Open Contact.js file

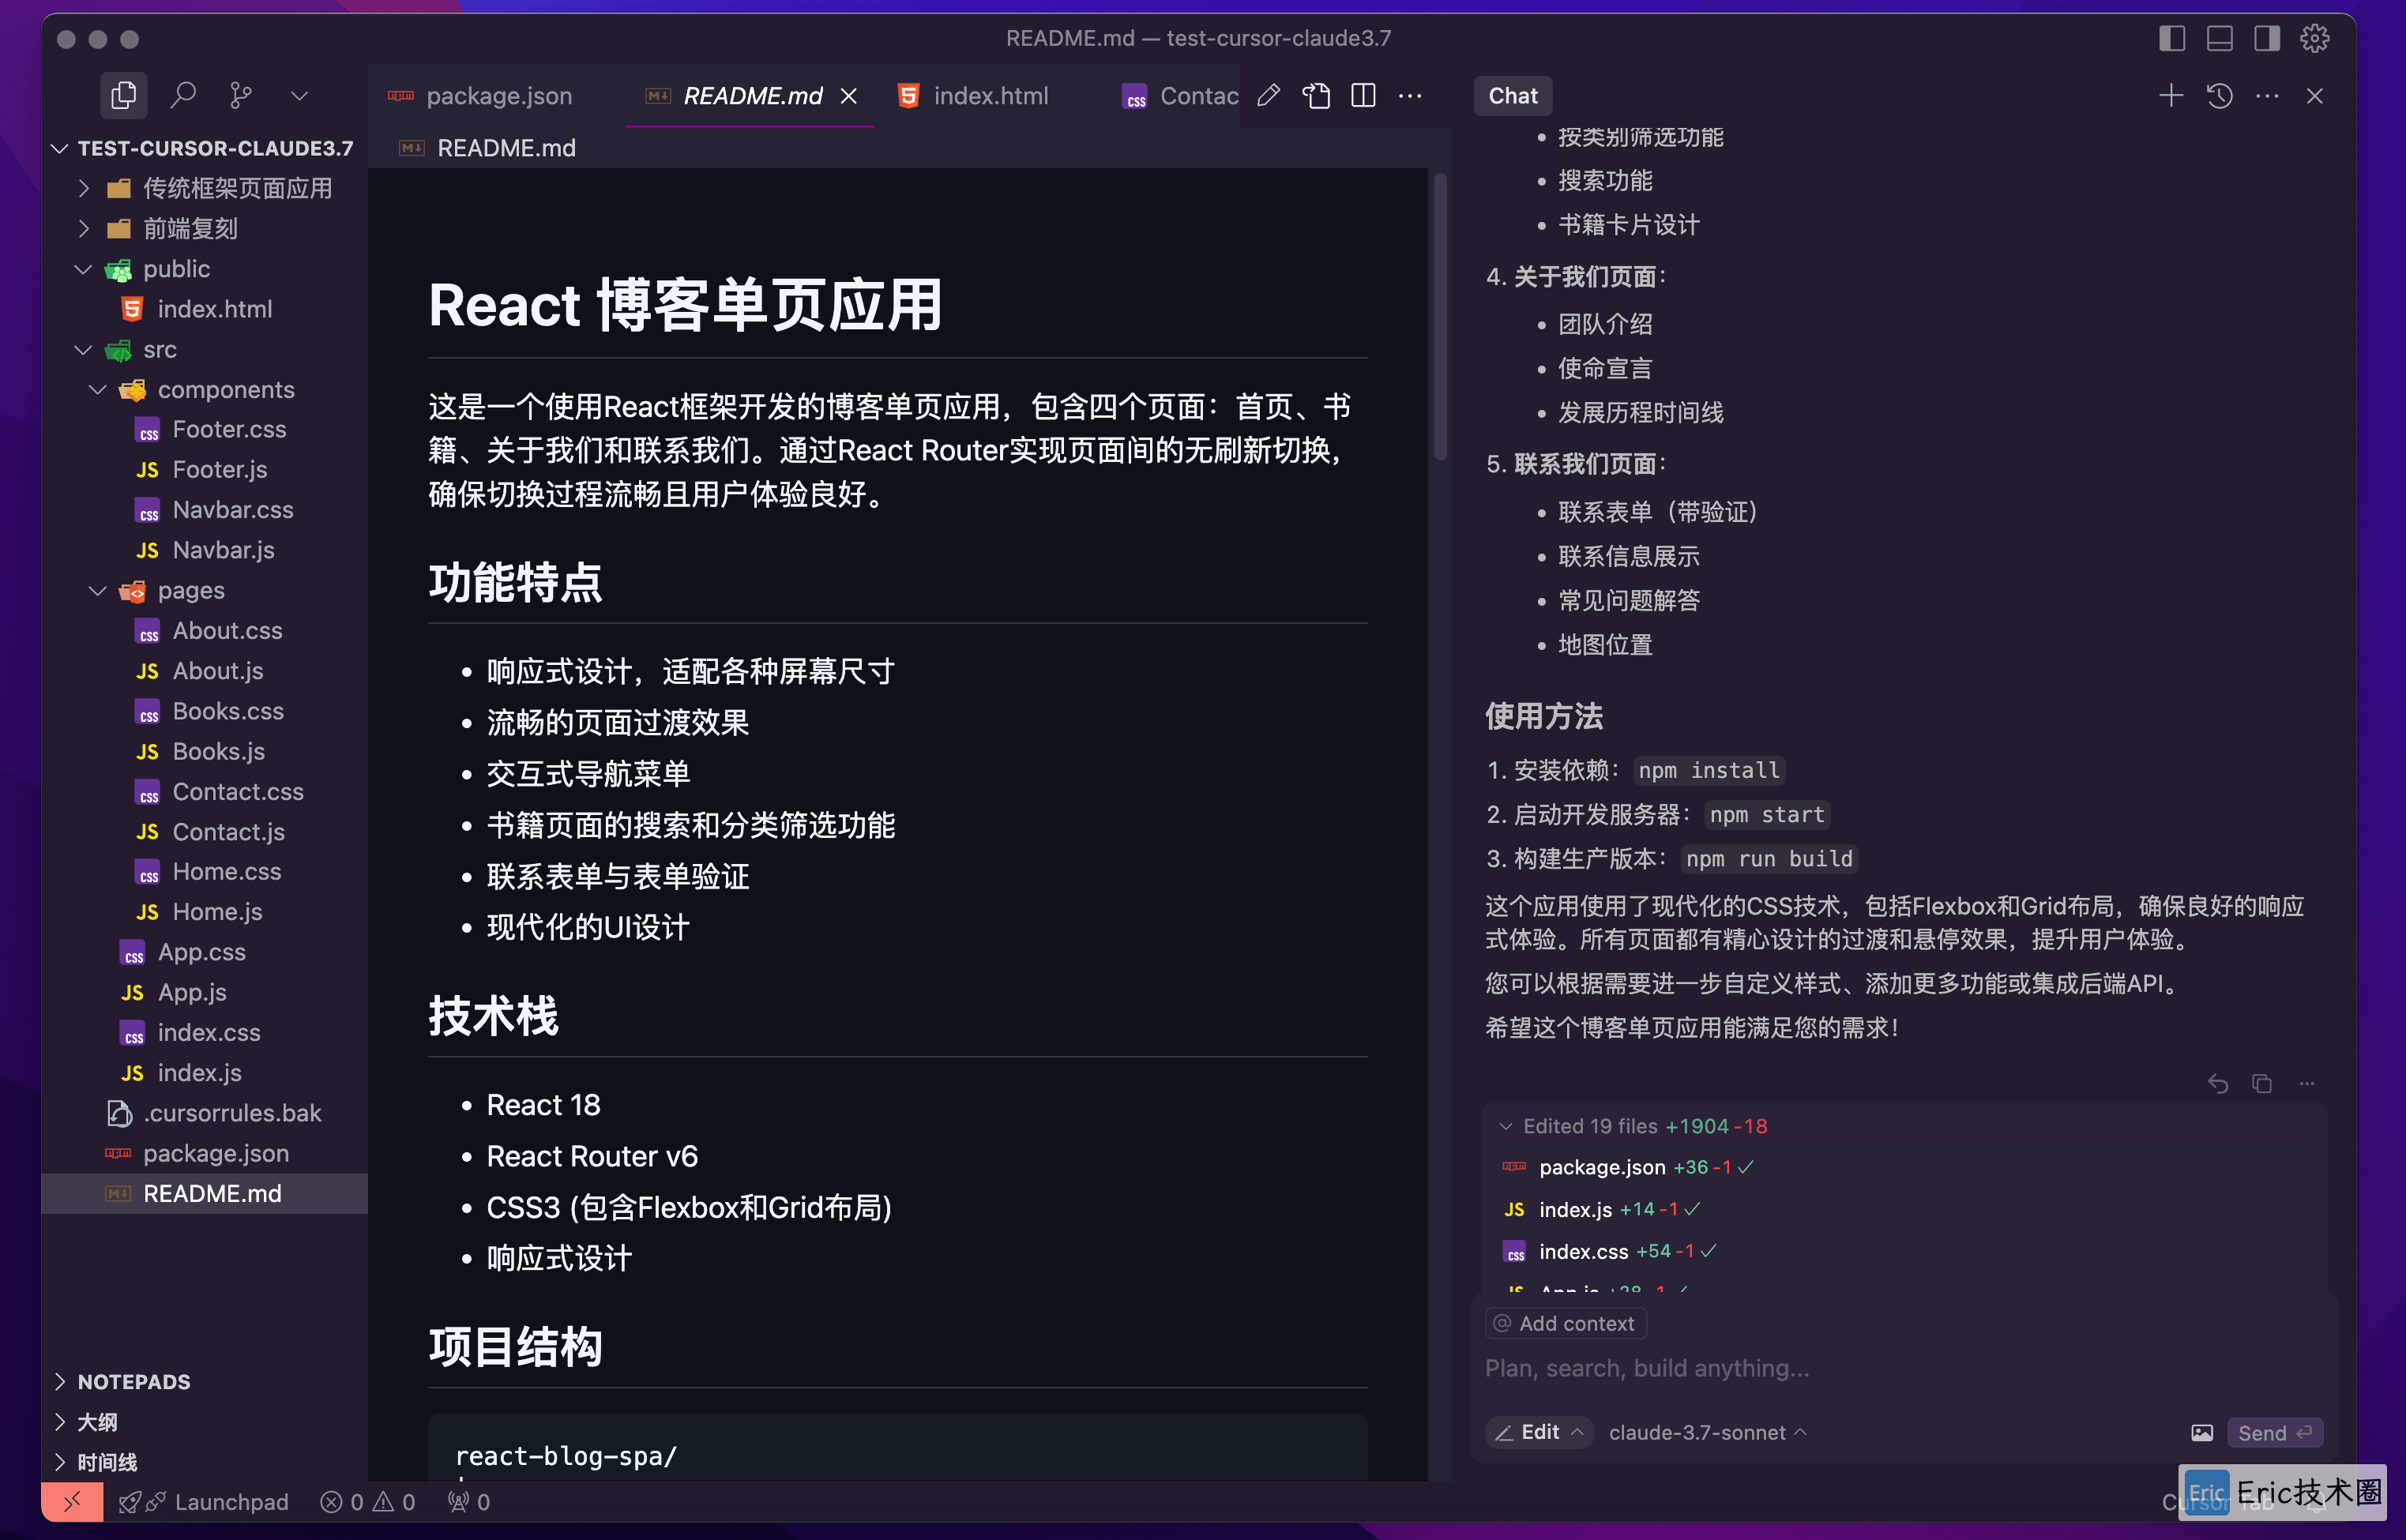[204, 831]
